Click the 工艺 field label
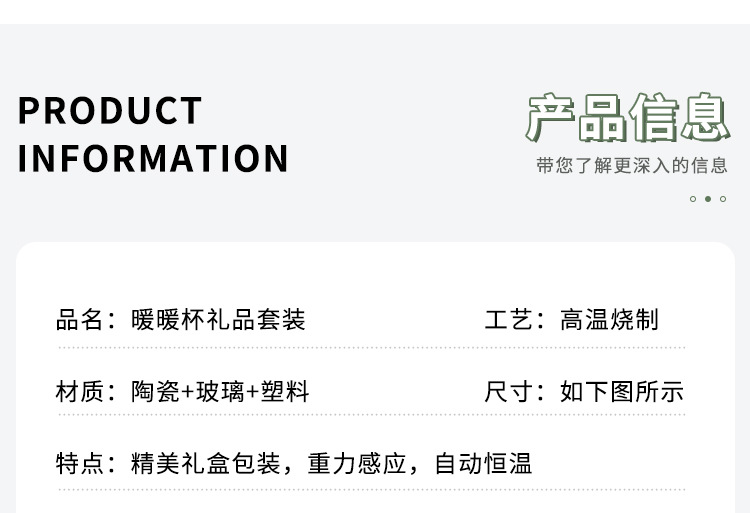Image resolution: width=750 pixels, height=513 pixels. coord(509,320)
